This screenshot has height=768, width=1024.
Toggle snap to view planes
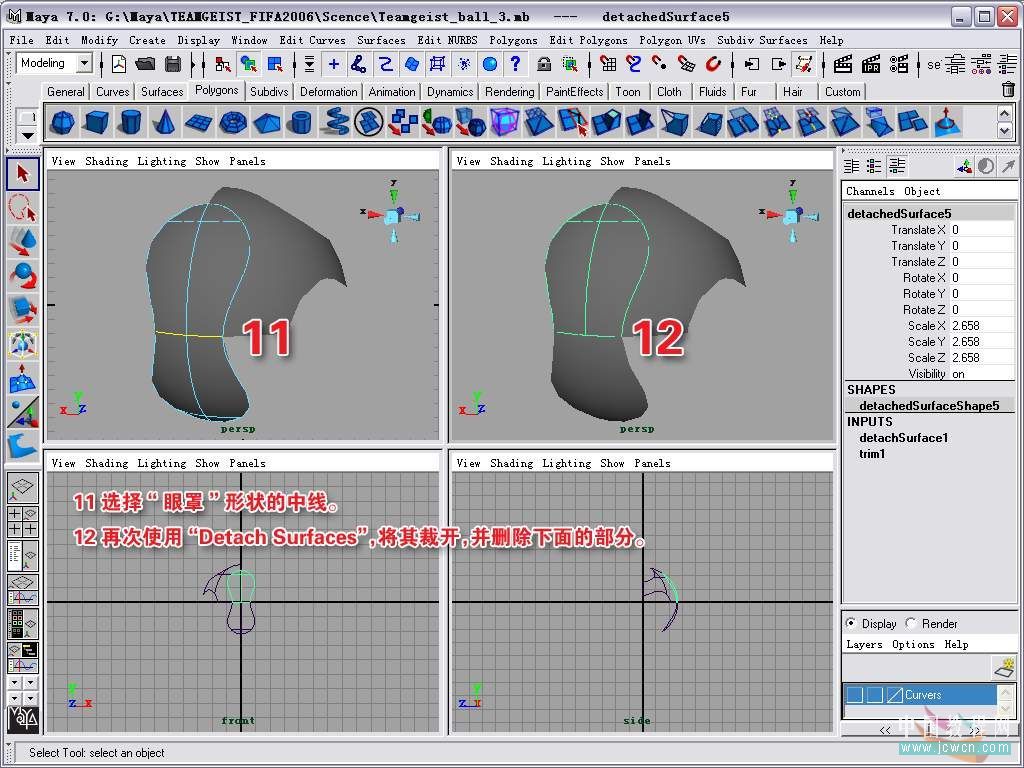[x=686, y=64]
